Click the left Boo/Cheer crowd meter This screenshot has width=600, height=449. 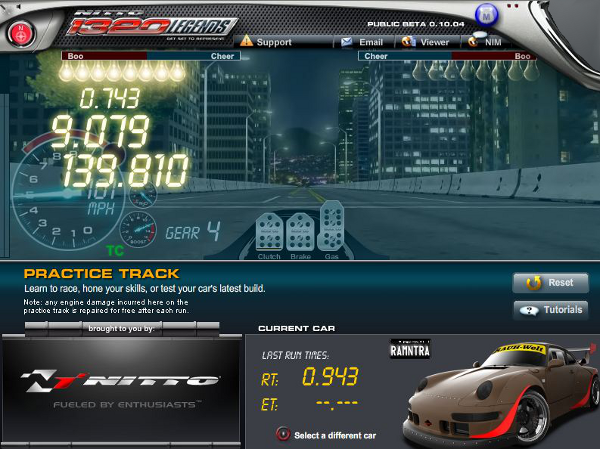(x=149, y=57)
